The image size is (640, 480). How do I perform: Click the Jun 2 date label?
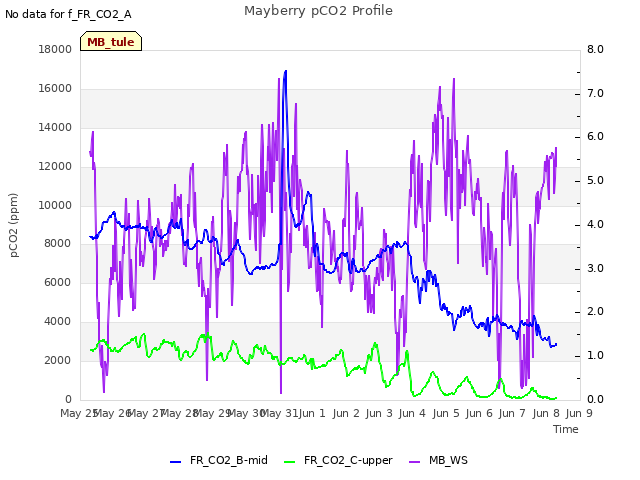pyautogui.click(x=346, y=414)
